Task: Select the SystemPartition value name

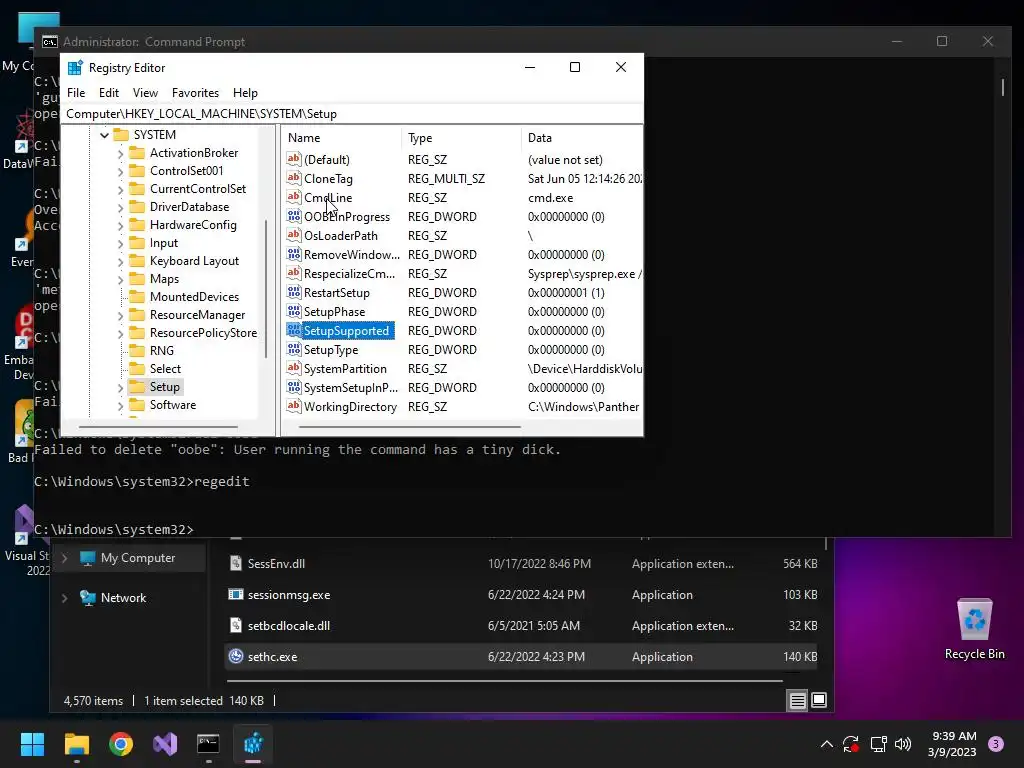Action: [345, 369]
